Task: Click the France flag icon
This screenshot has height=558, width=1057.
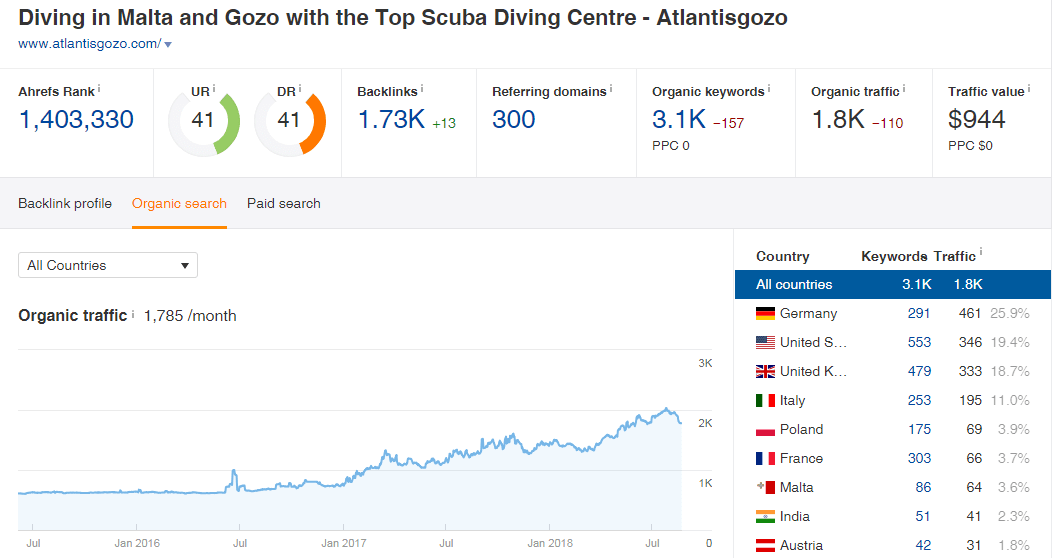Action: [765, 458]
